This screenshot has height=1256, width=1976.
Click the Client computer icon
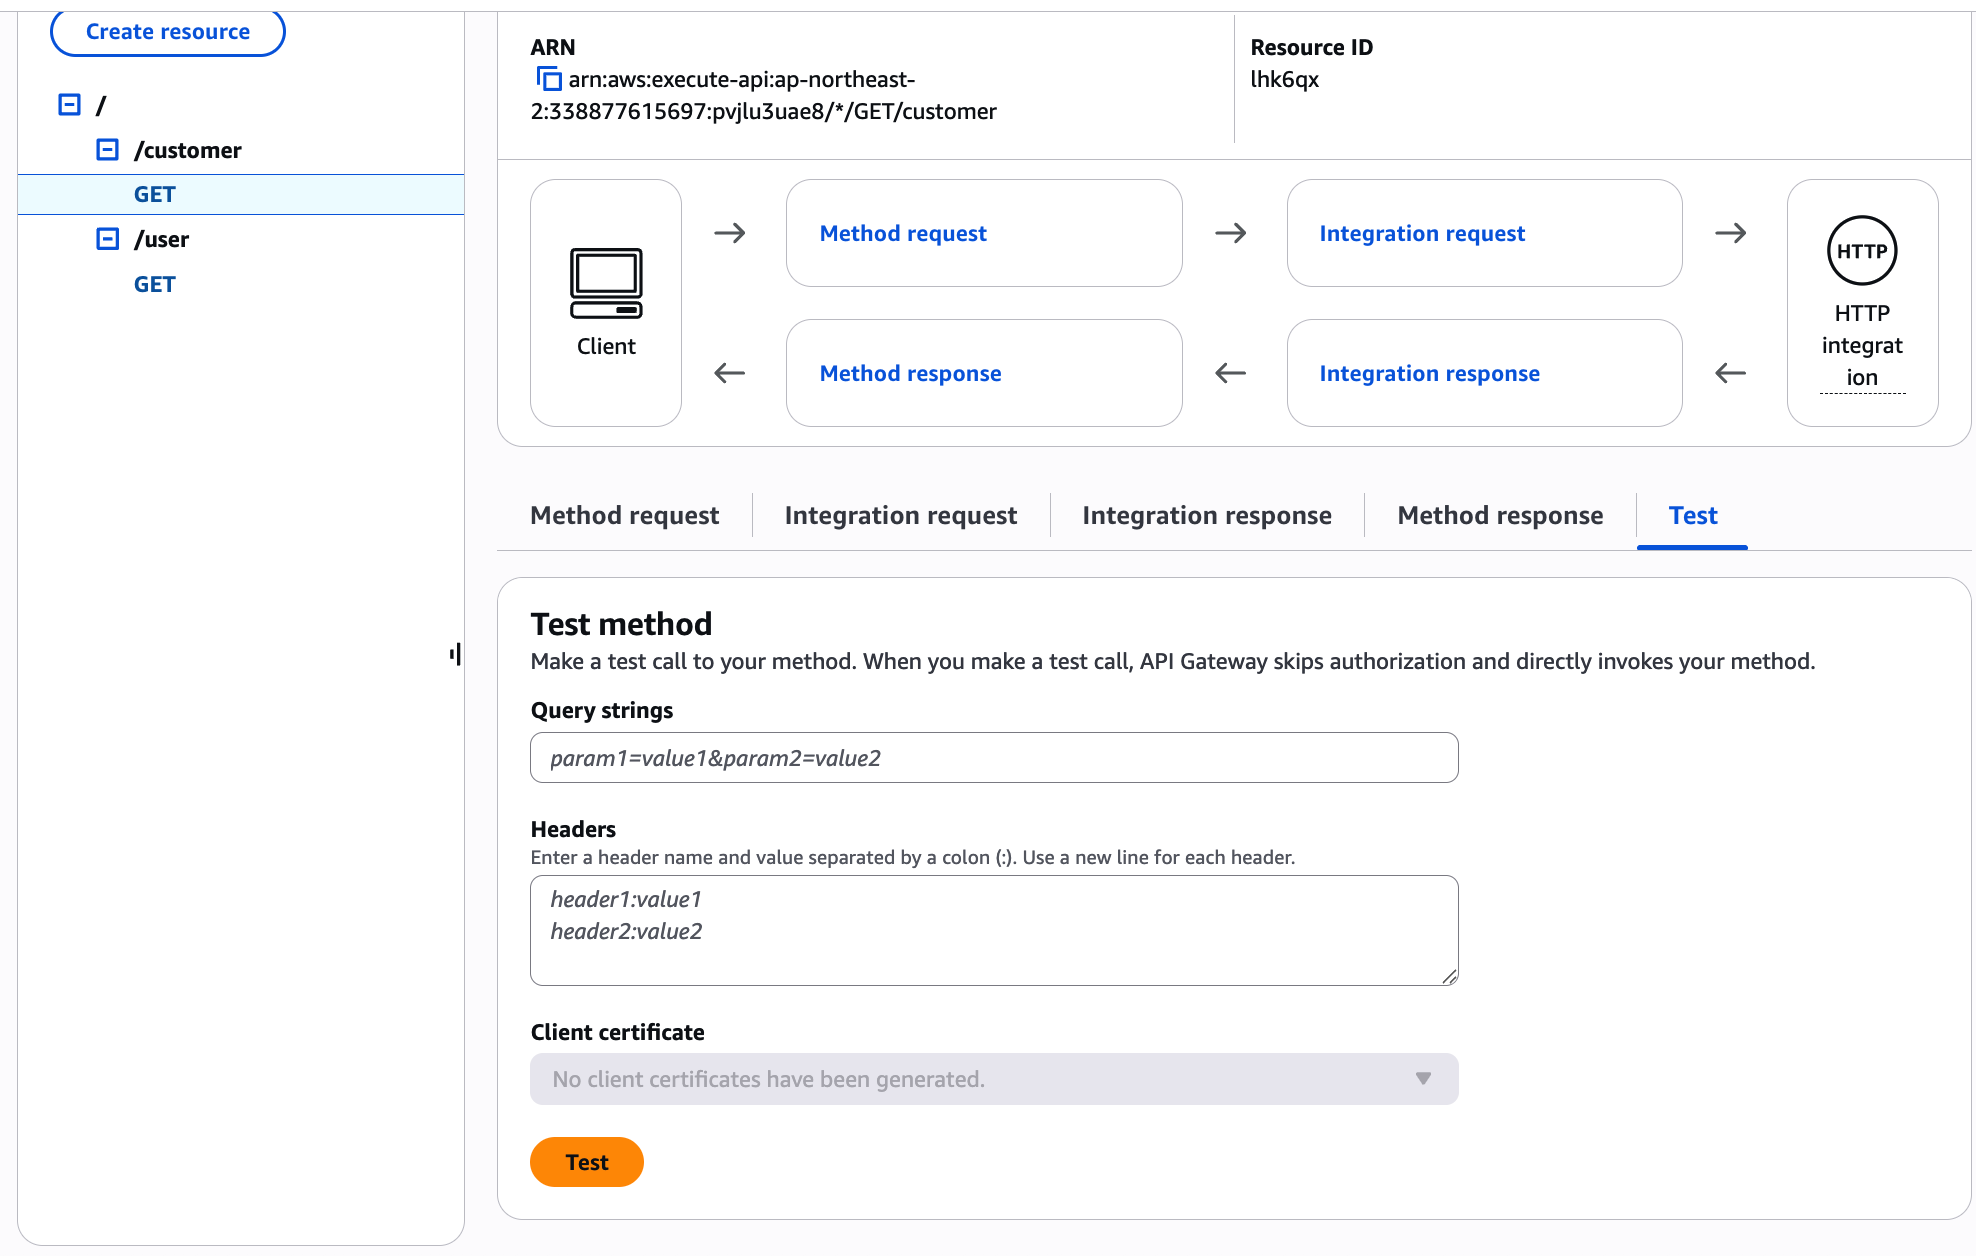(606, 284)
